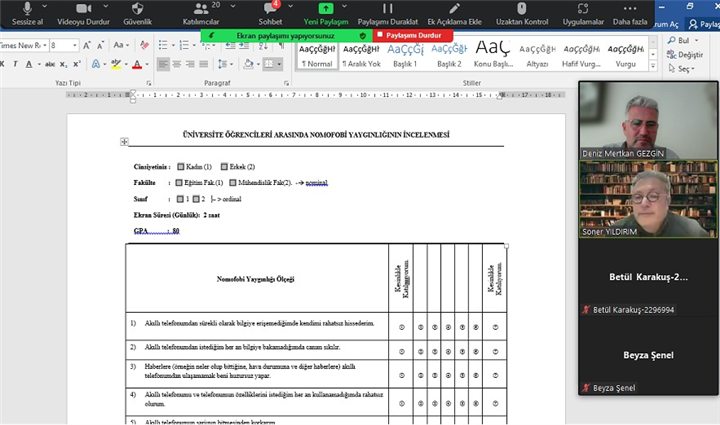720x425 pixels.
Task: Apply red font color
Action: click(137, 64)
